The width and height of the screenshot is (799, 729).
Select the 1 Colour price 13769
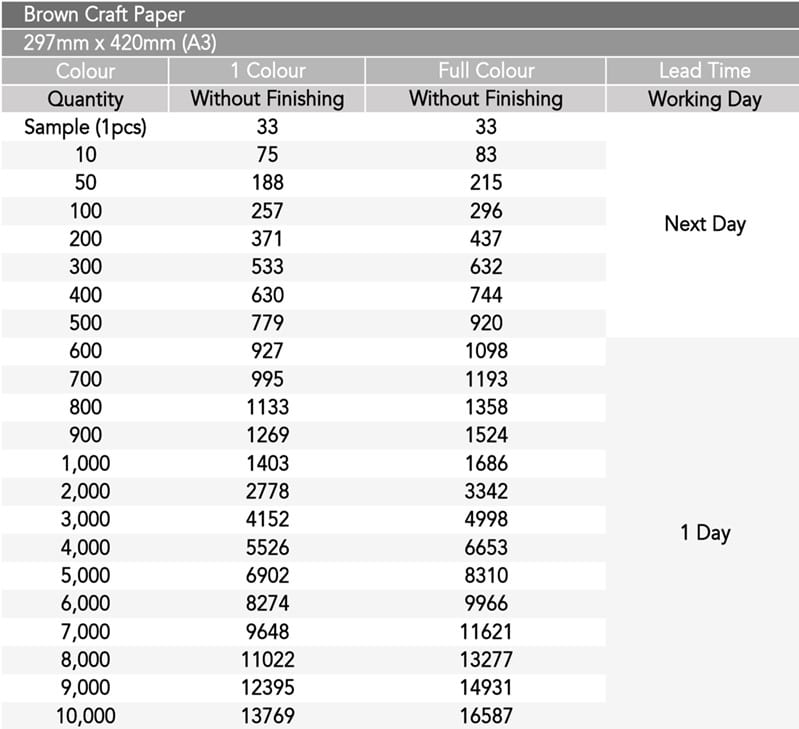point(267,715)
